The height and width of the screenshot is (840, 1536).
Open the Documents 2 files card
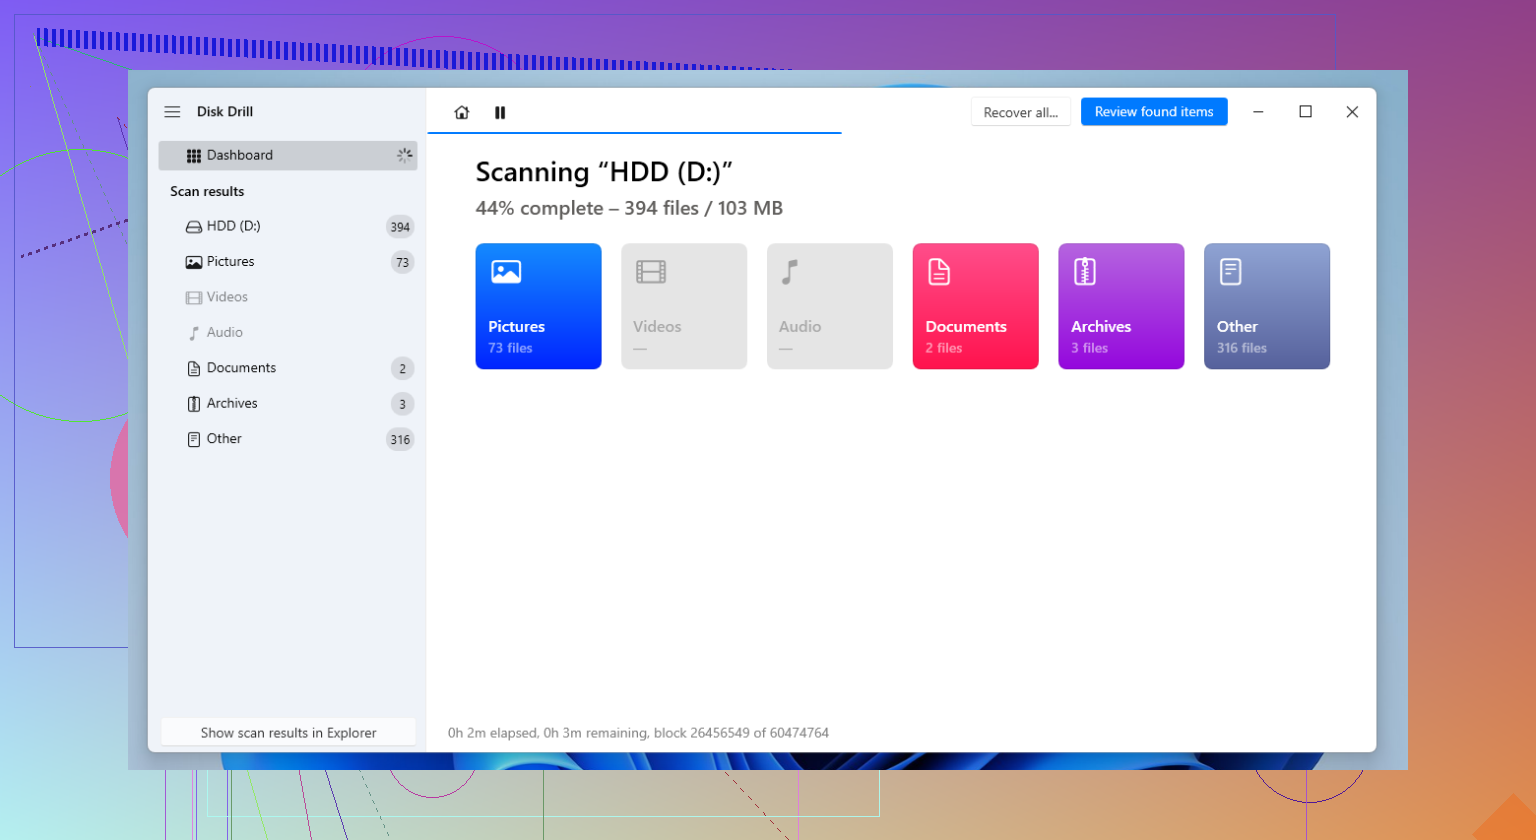point(975,306)
